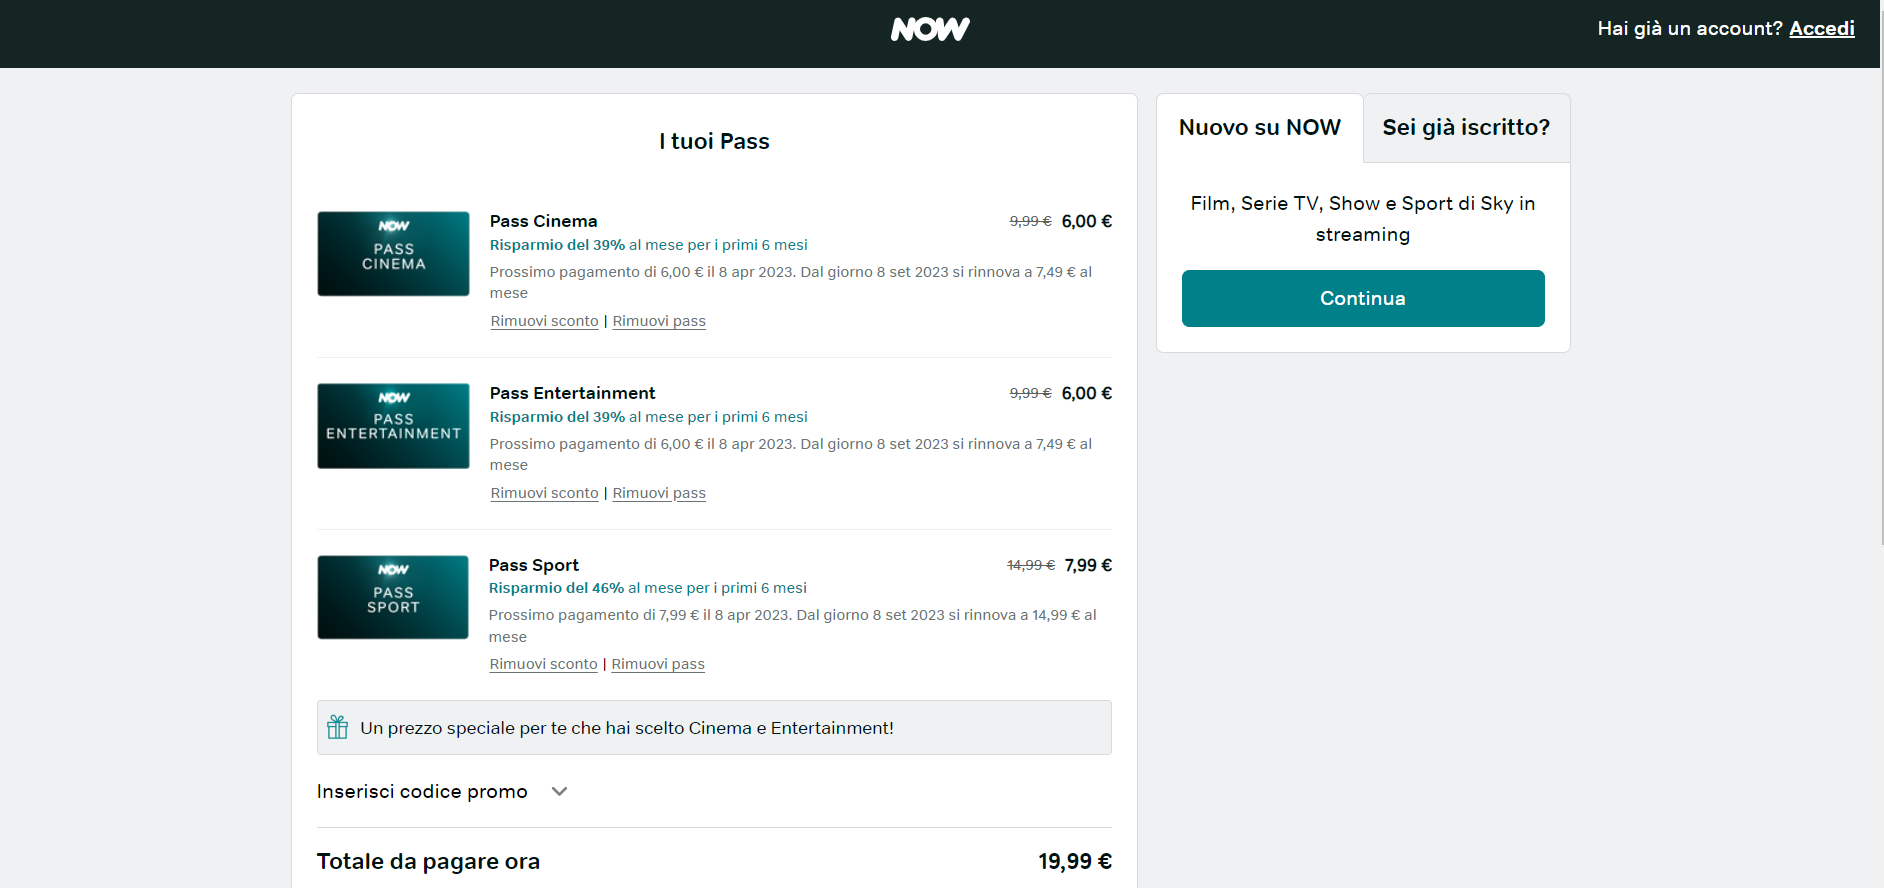
Task: Remove the Pass Sport from cart
Action: tap(658, 664)
